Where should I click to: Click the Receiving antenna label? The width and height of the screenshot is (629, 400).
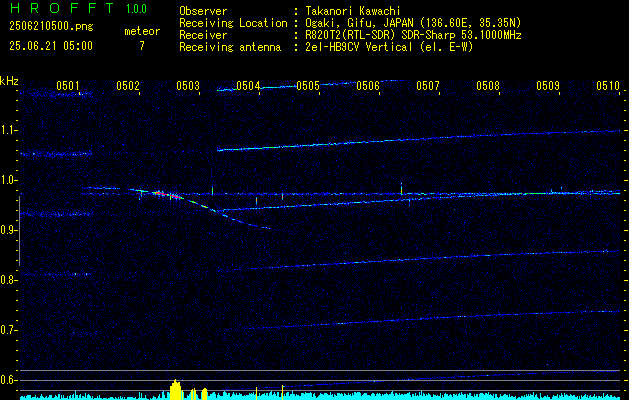(230, 47)
